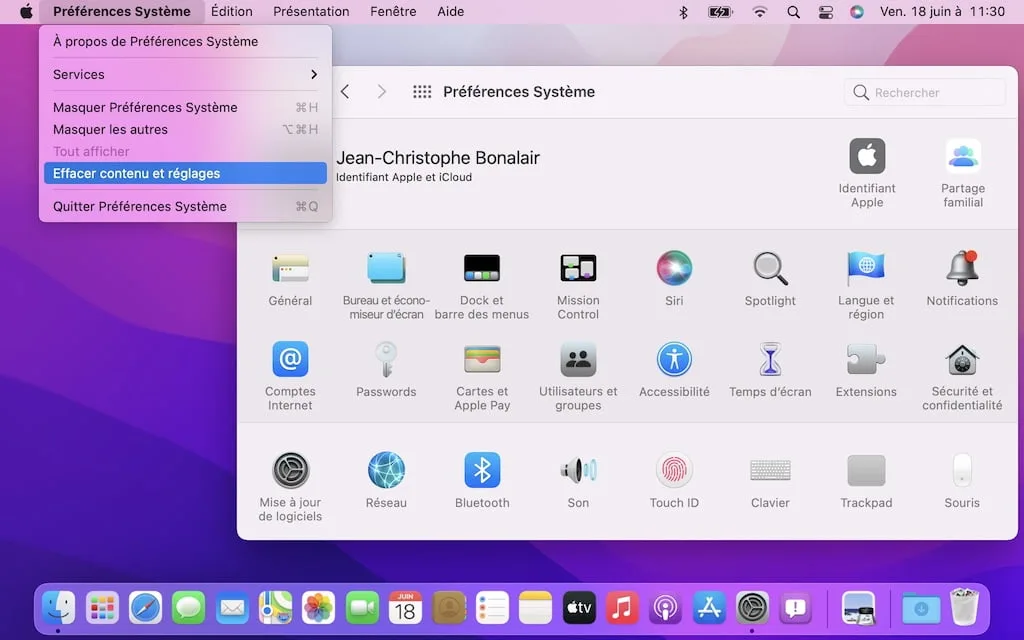Open the Aide menu
The image size is (1024, 640).
(451, 12)
